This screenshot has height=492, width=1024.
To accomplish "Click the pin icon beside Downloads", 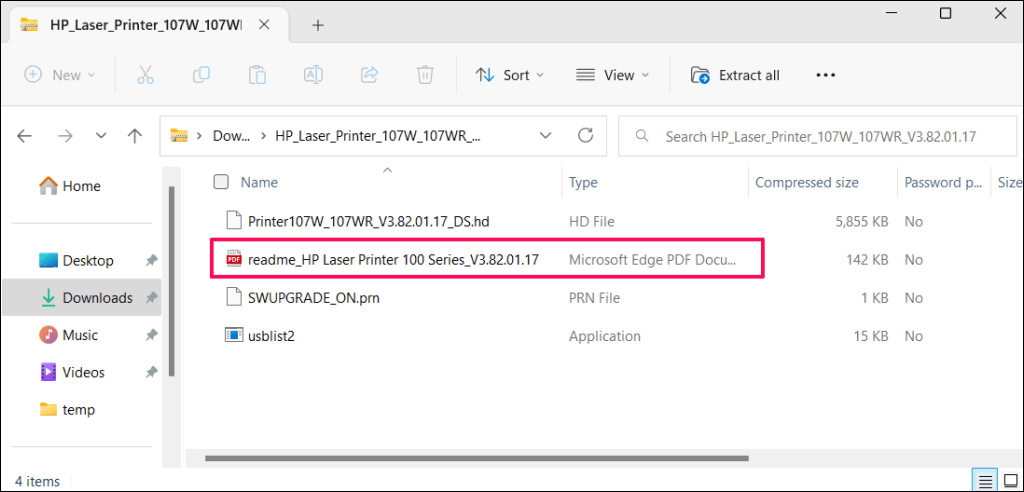I will coord(152,298).
